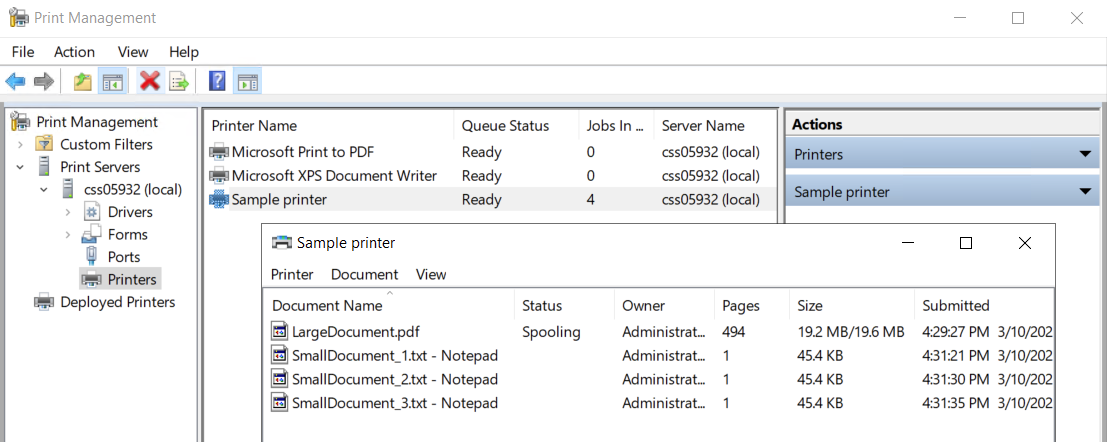Click the Export List toolbar icon

179,82
